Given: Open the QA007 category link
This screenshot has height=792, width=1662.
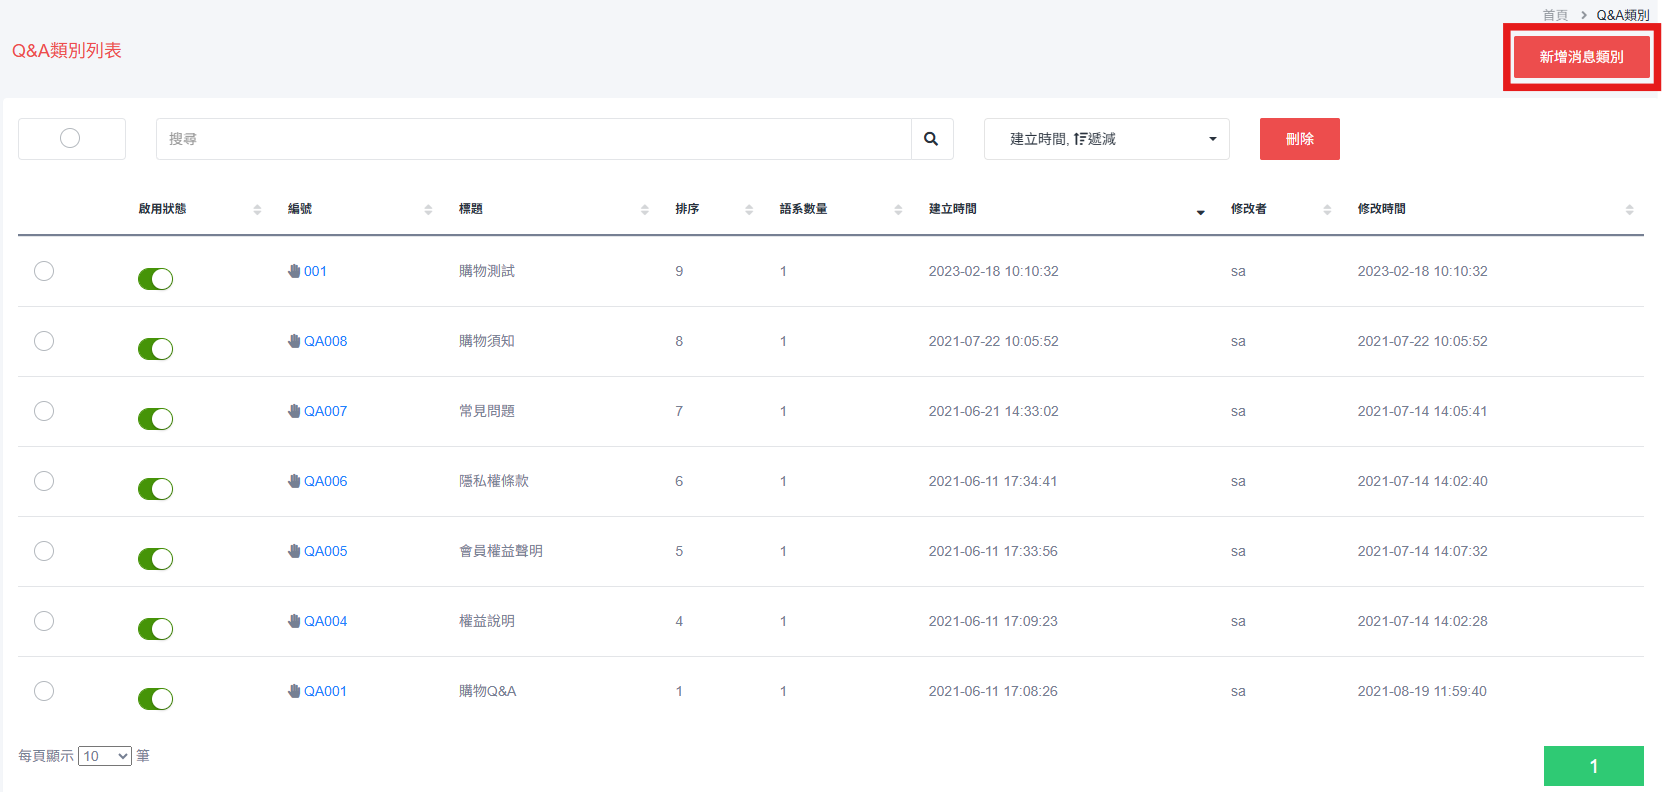Looking at the screenshot, I should coord(325,411).
